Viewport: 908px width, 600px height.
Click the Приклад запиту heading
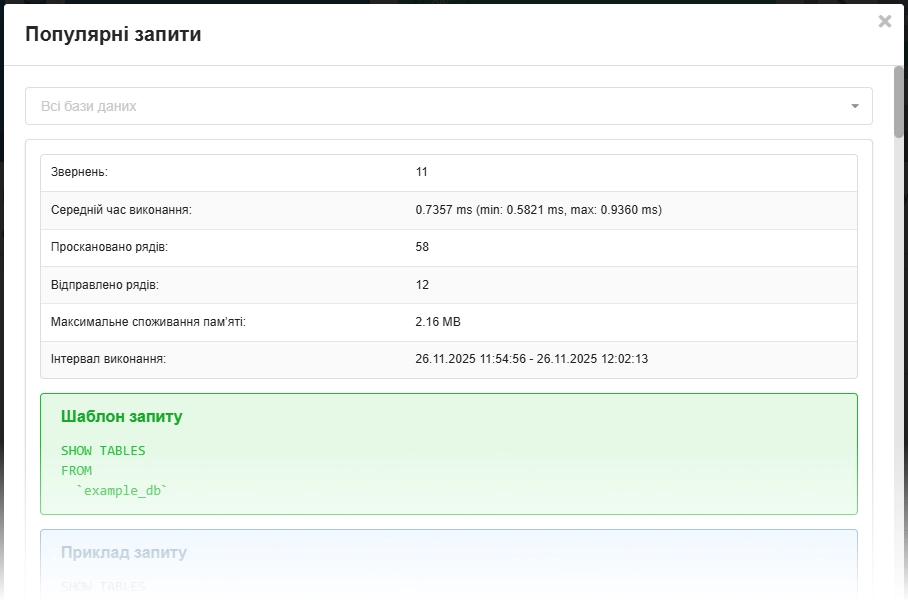[x=124, y=553]
